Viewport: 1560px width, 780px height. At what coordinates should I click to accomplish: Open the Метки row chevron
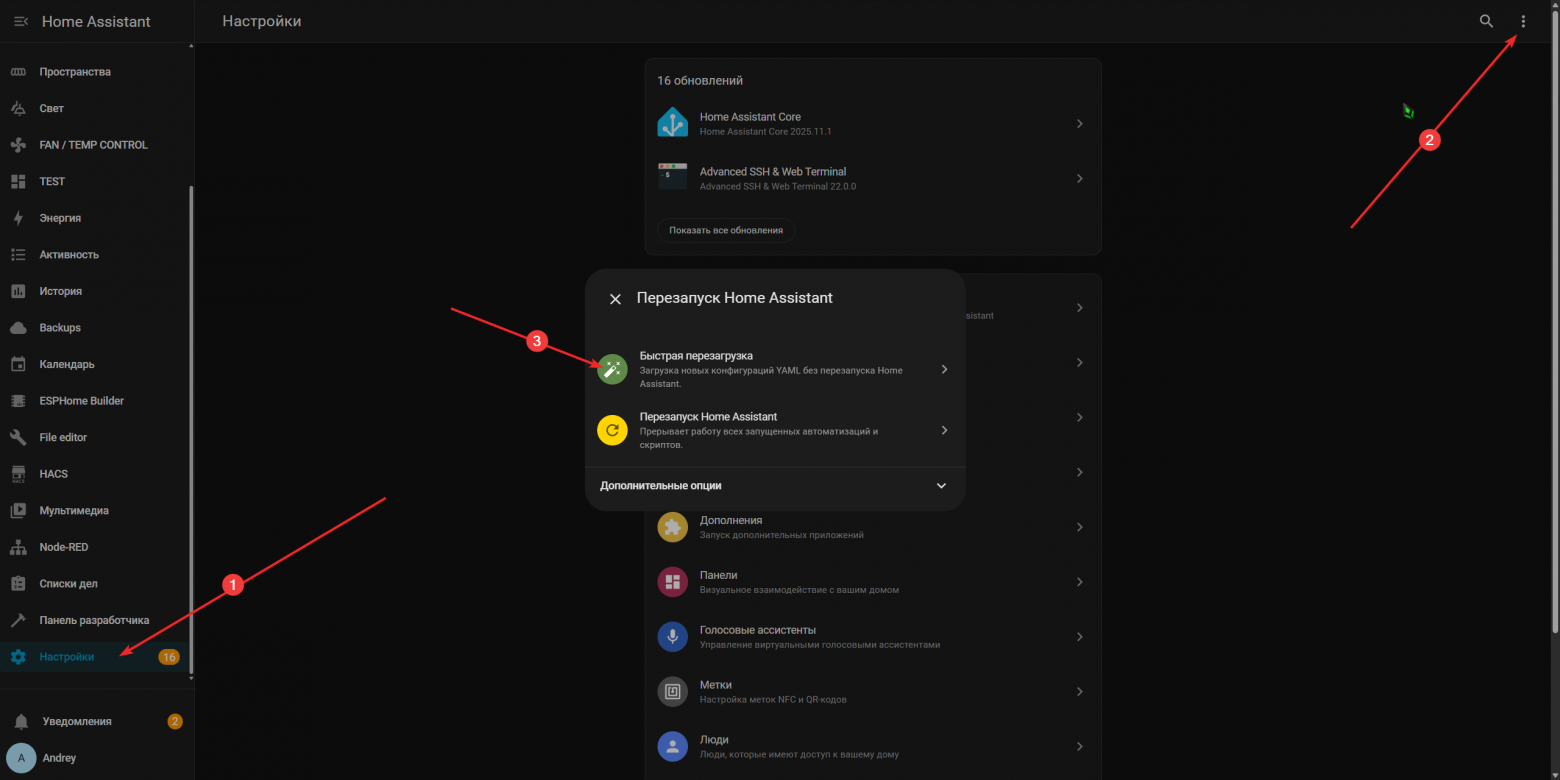[x=1080, y=692]
